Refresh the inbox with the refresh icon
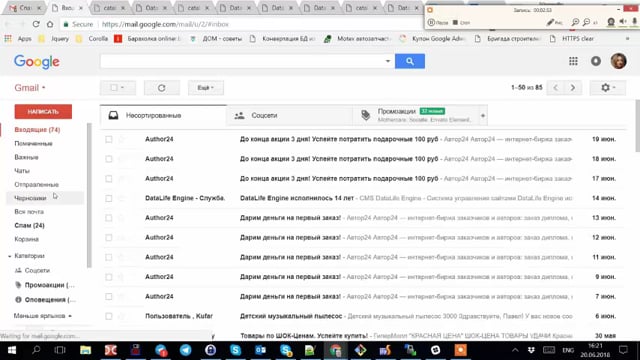 pos(162,88)
